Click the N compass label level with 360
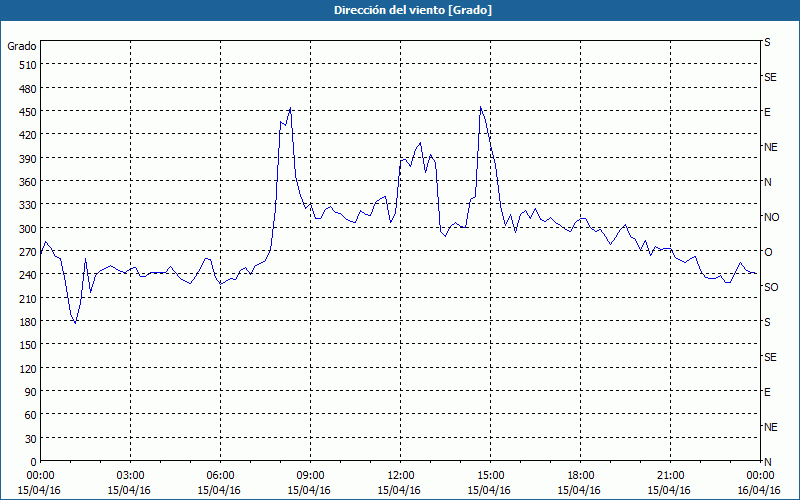Viewport: 800px width, 500px height. click(767, 182)
